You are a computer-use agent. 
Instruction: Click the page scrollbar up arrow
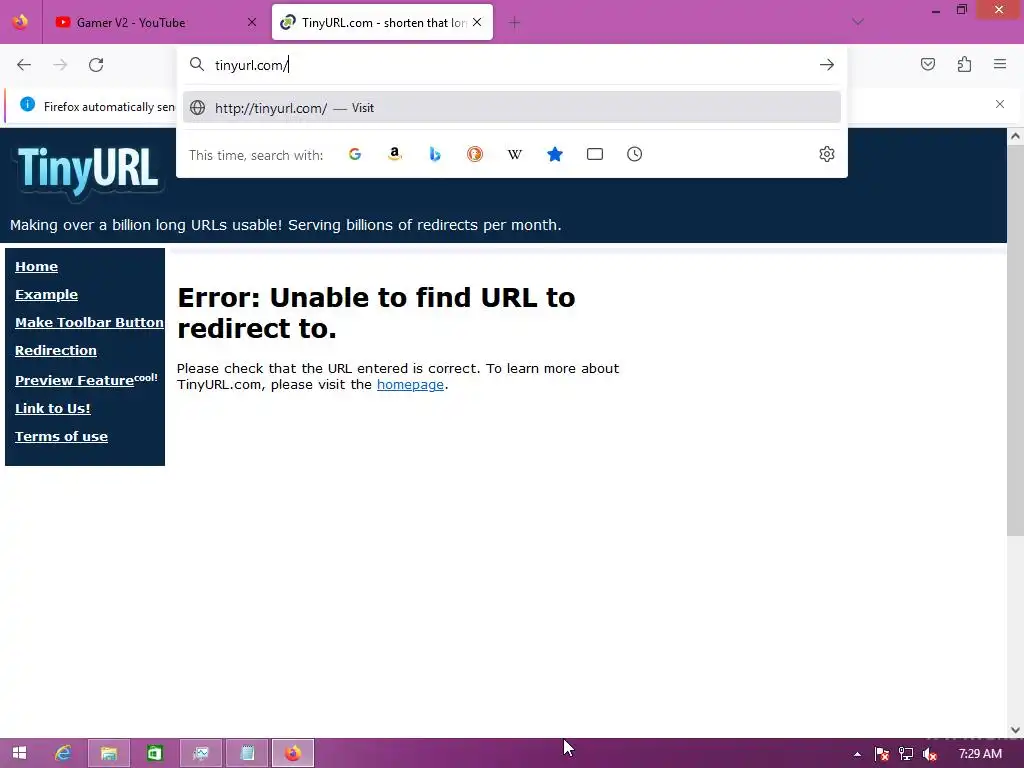coord(1015,136)
